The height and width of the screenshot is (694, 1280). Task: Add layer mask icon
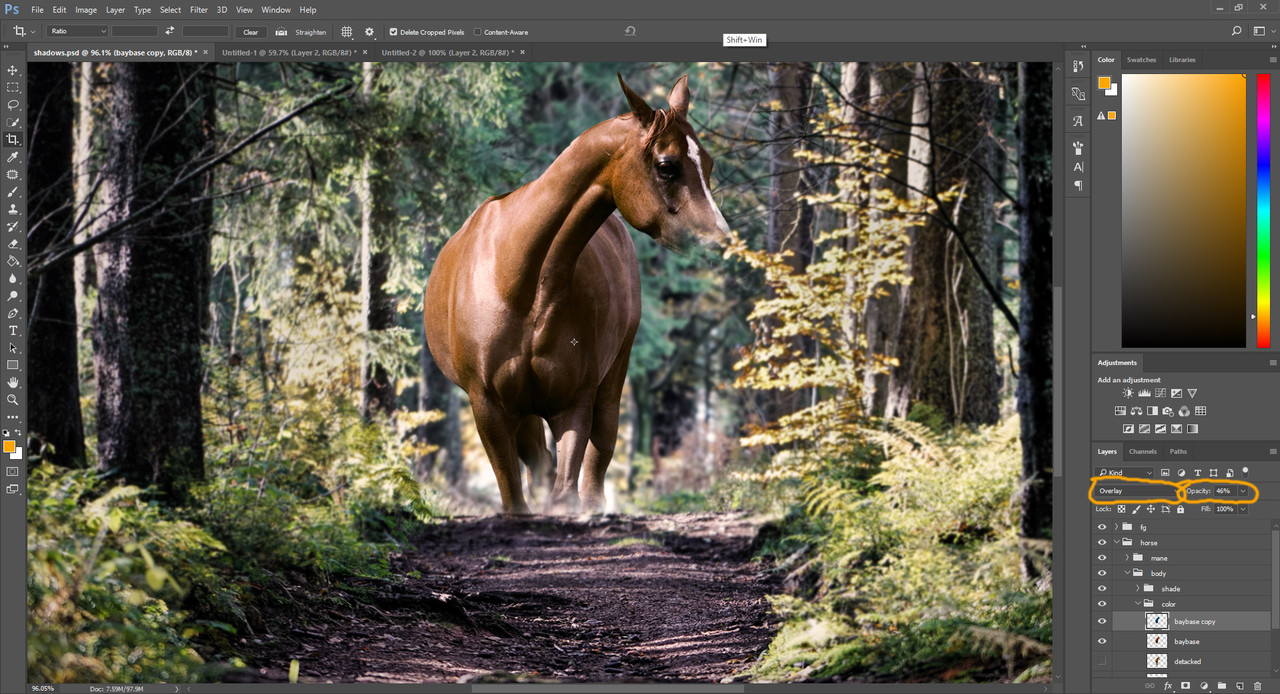point(1186,686)
